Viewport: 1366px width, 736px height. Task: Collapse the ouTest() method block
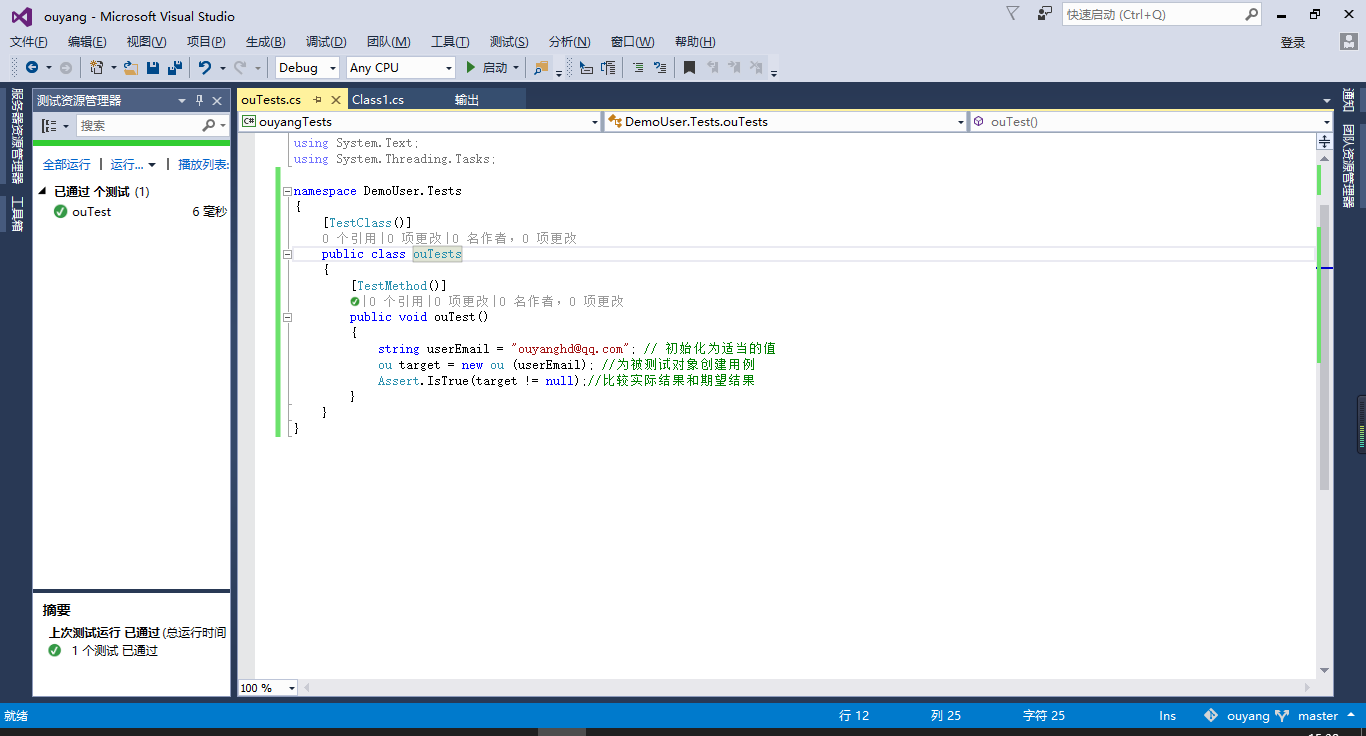288,318
